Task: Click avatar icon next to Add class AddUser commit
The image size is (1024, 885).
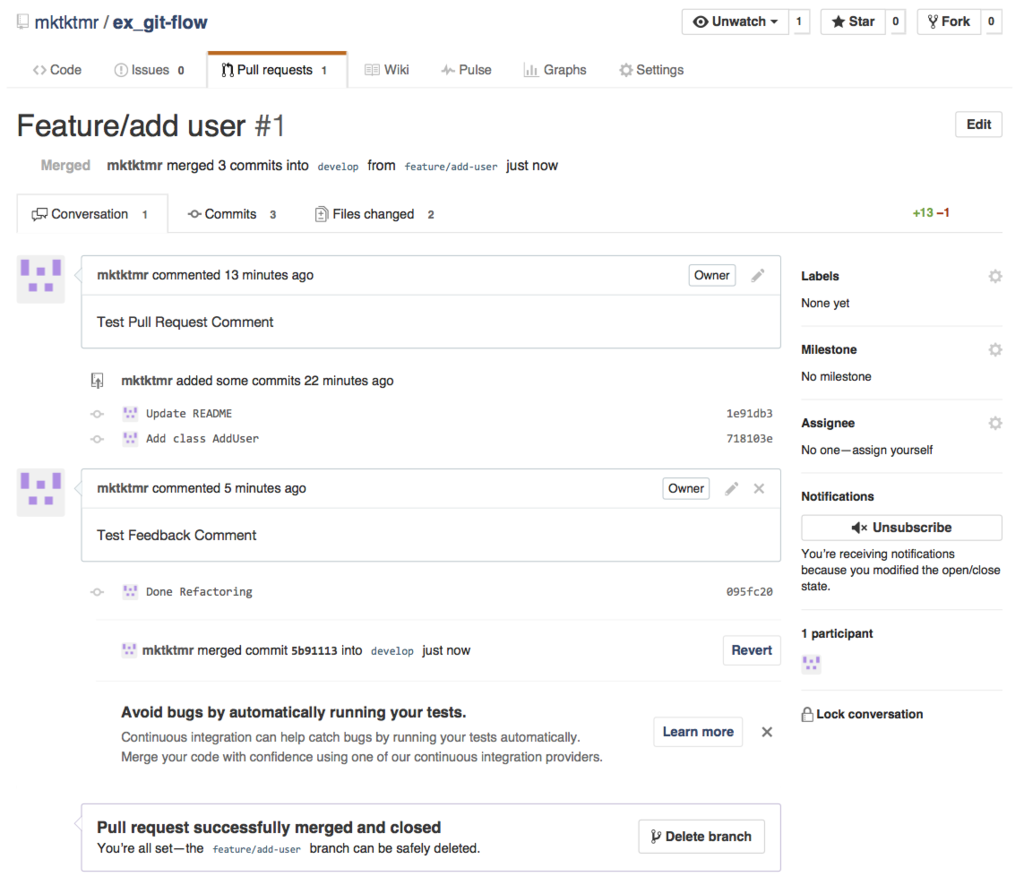Action: (x=130, y=438)
